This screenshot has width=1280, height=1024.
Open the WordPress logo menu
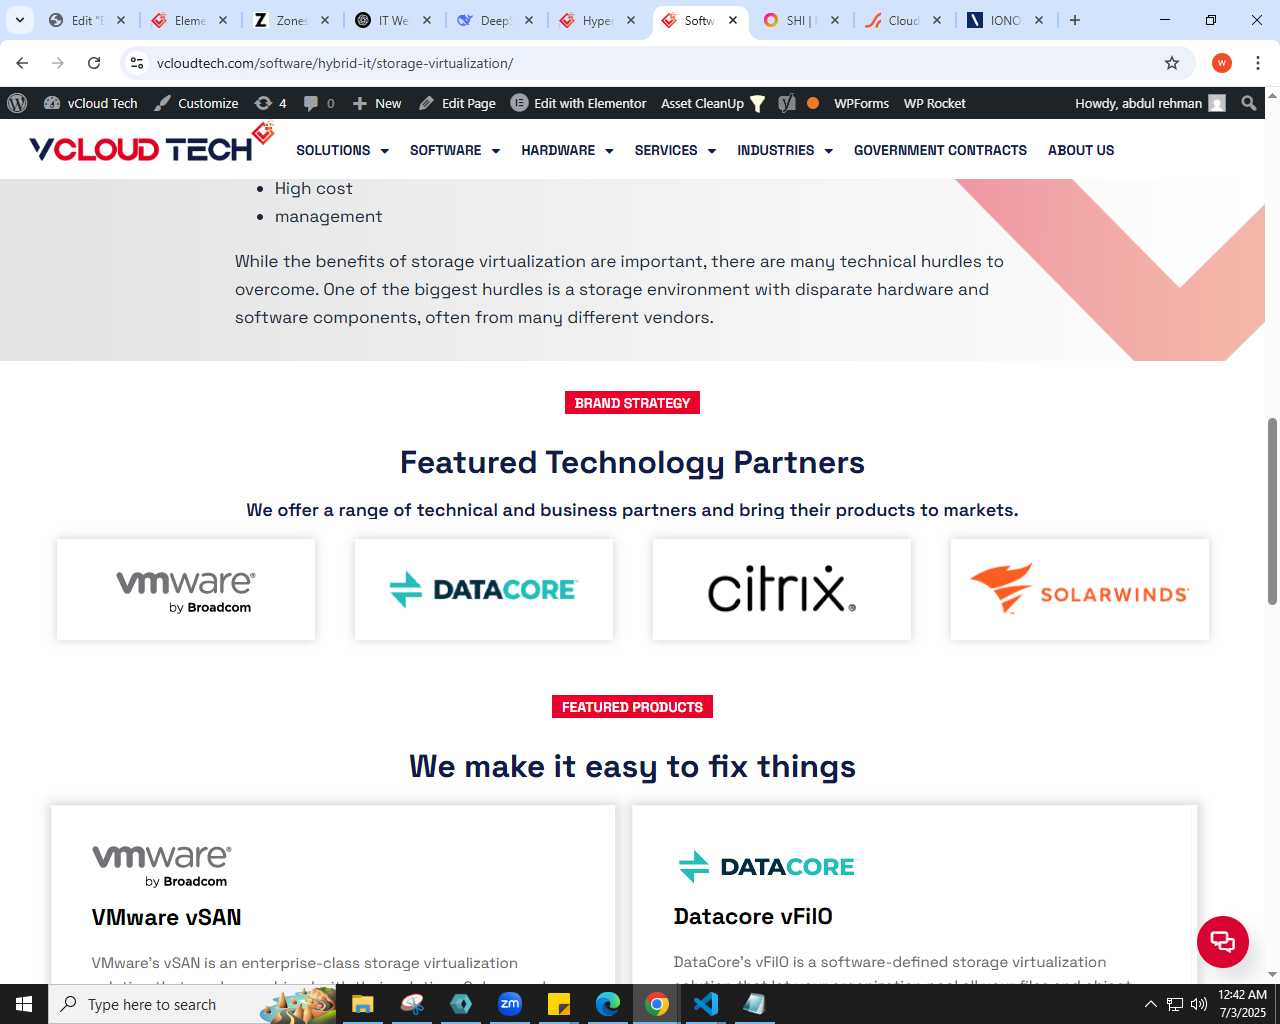(x=17, y=103)
